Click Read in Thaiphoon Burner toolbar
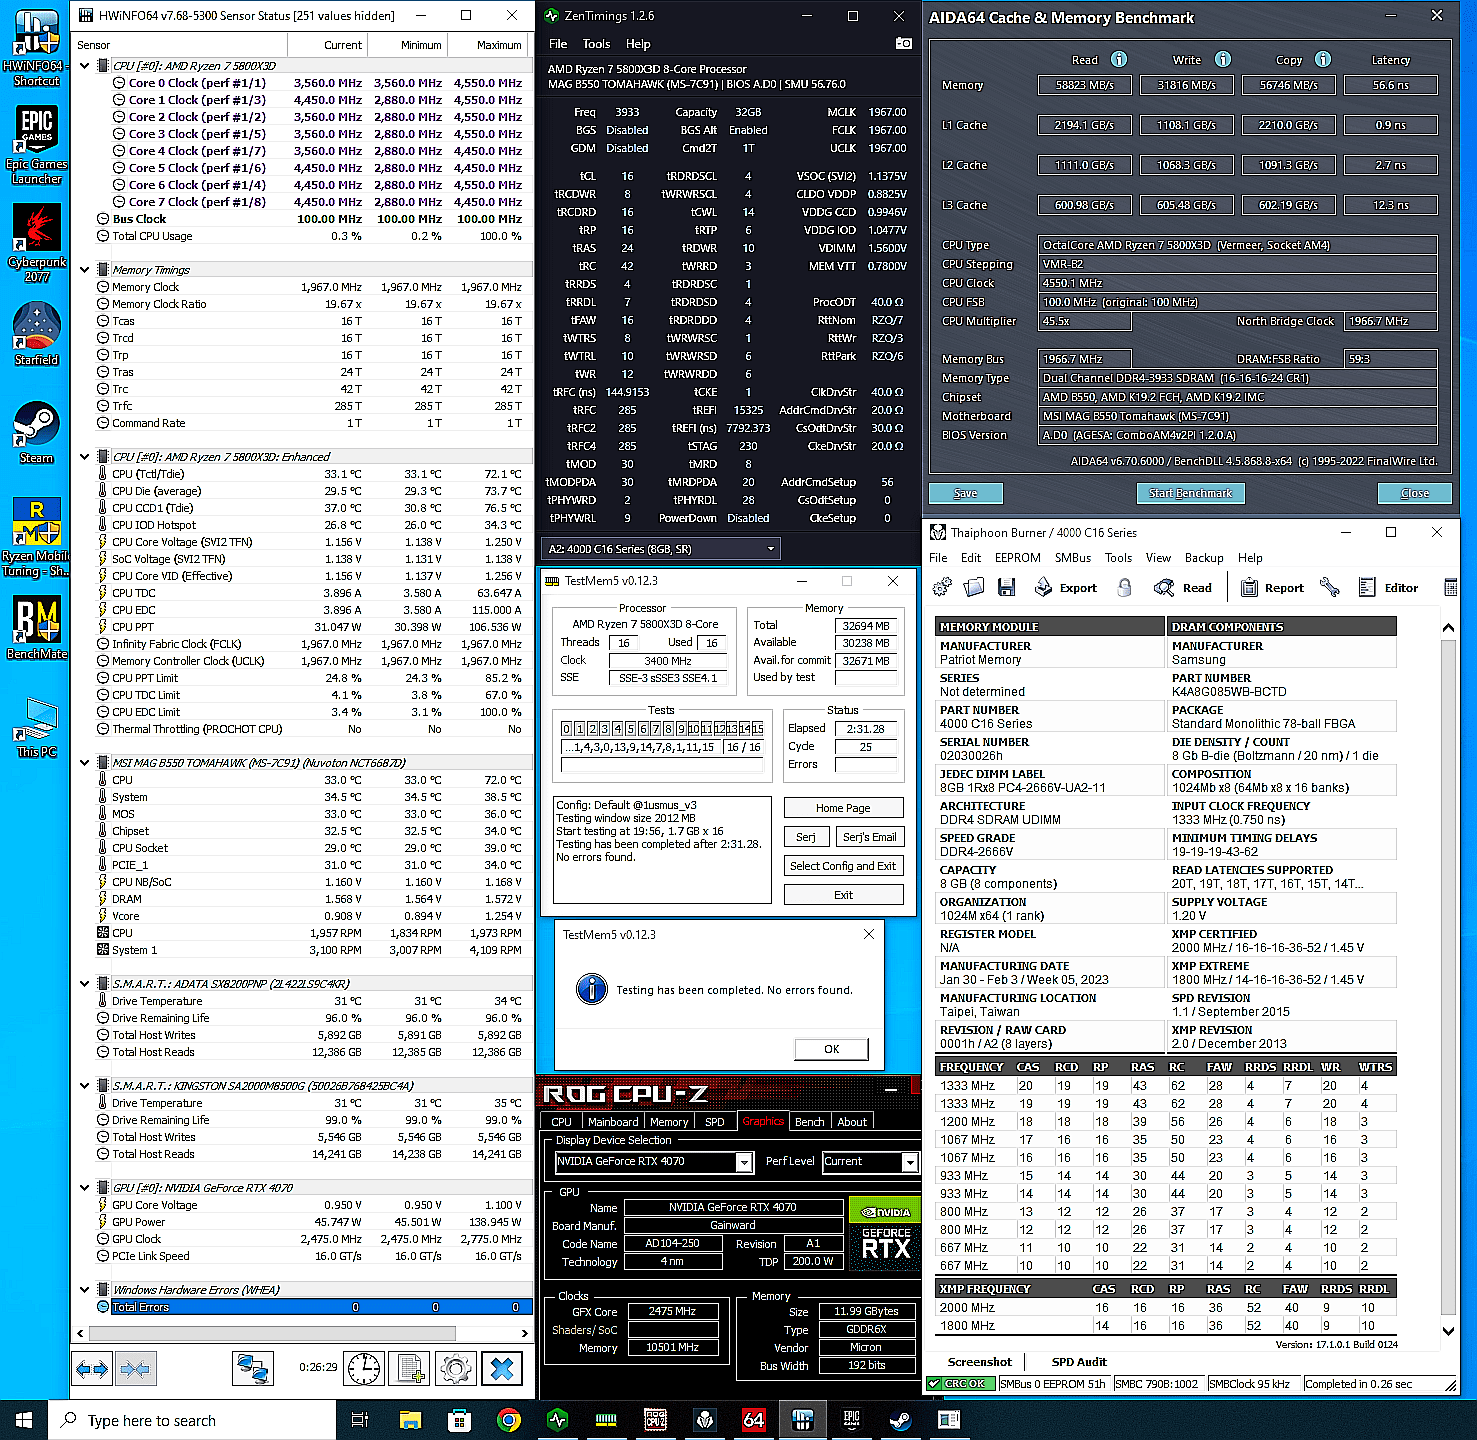 [1182, 587]
